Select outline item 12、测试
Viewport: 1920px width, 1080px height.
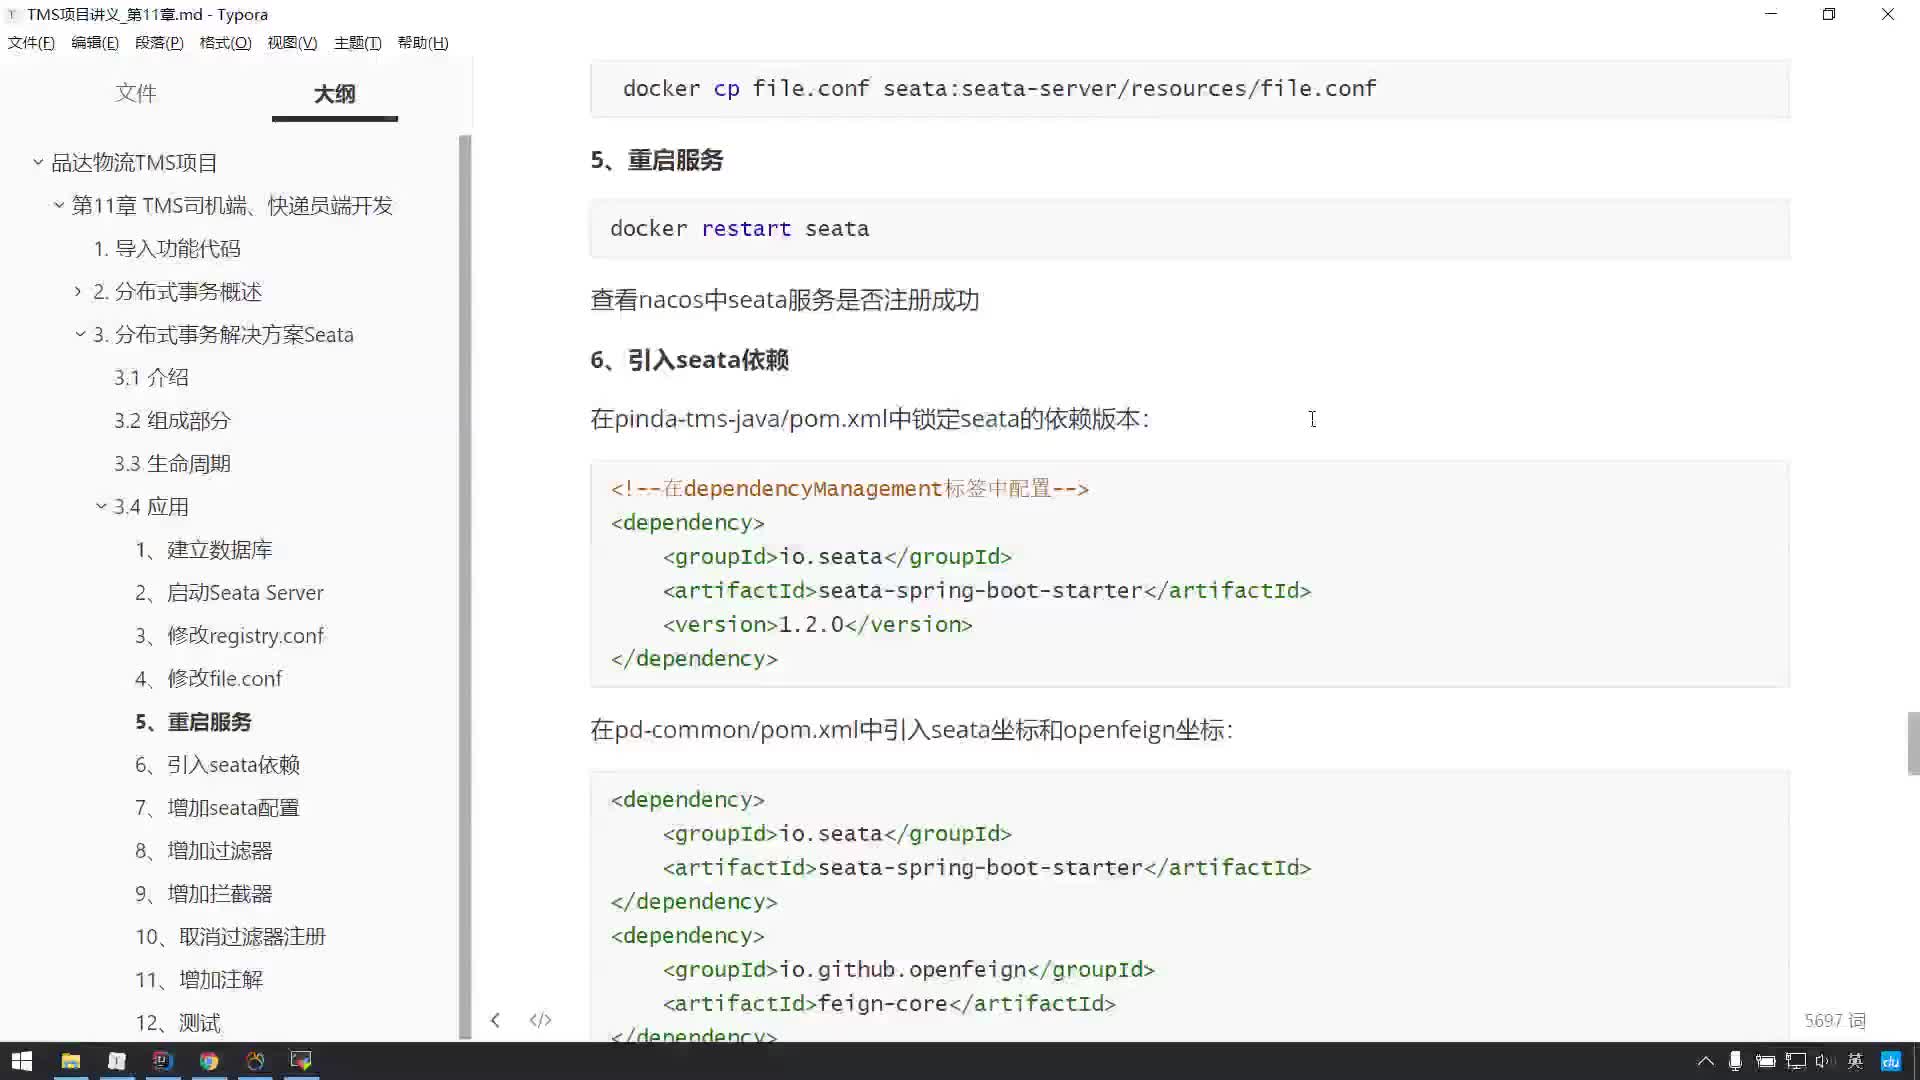point(178,1022)
